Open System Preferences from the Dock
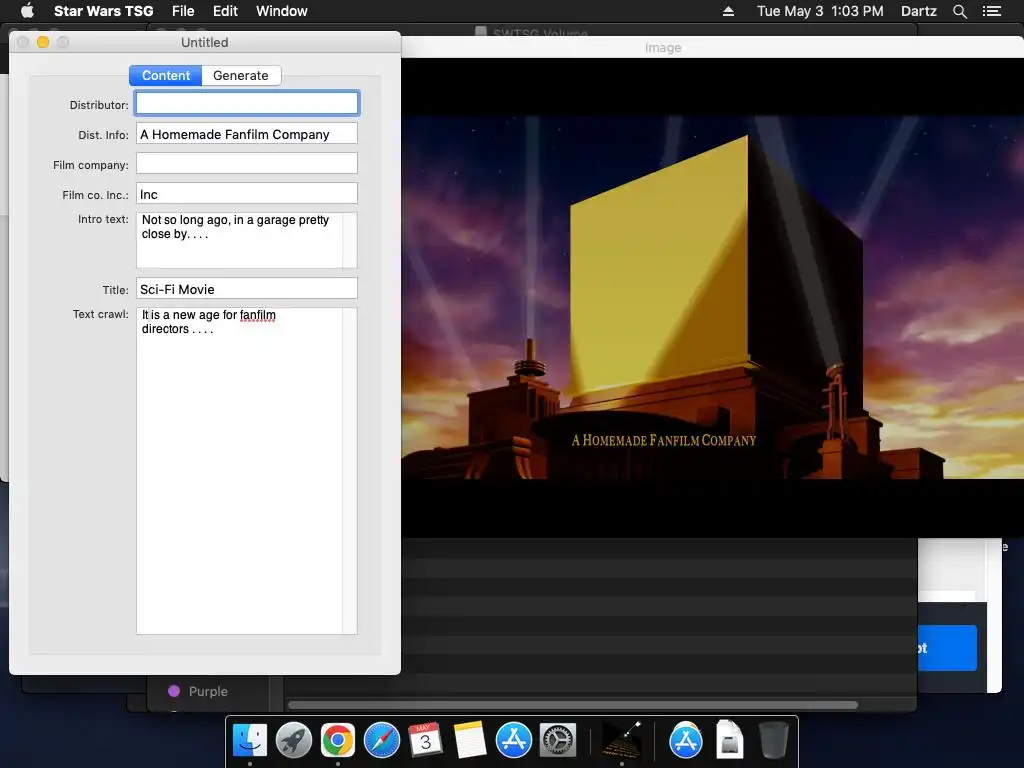The width and height of the screenshot is (1024, 768). coord(557,740)
